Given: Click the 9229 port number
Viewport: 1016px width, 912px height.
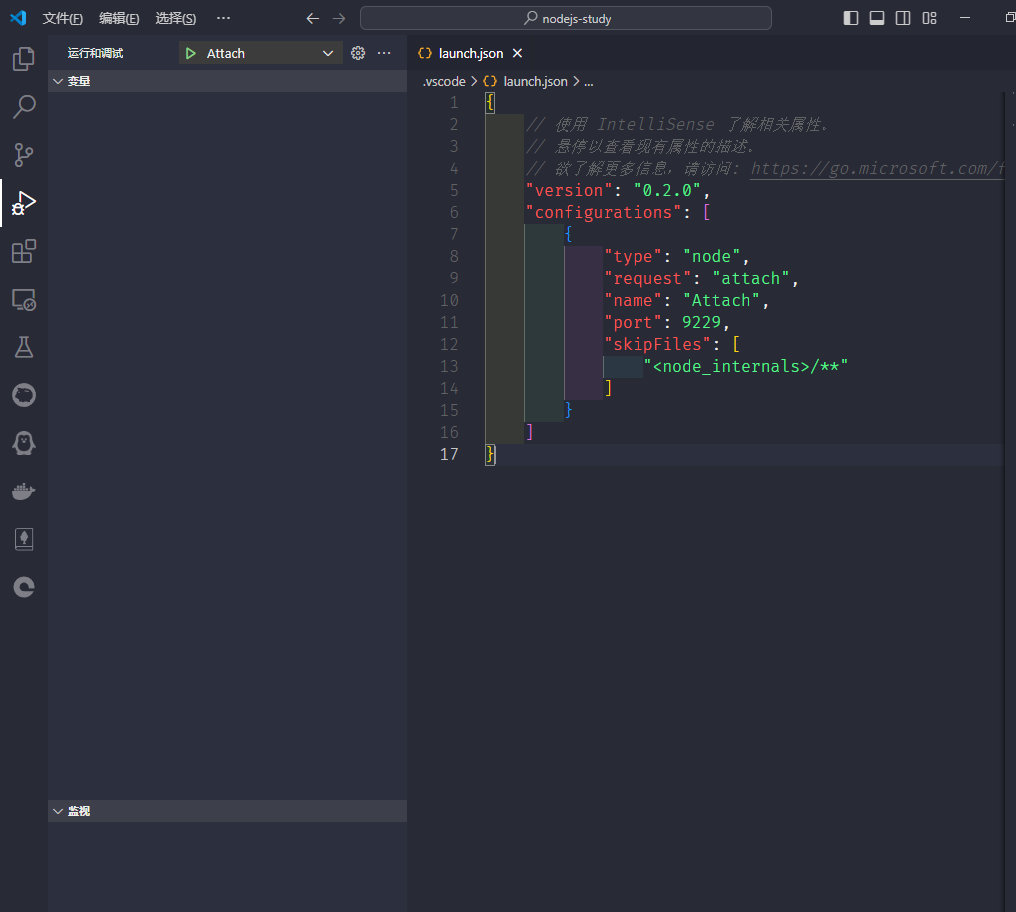Looking at the screenshot, I should (702, 322).
